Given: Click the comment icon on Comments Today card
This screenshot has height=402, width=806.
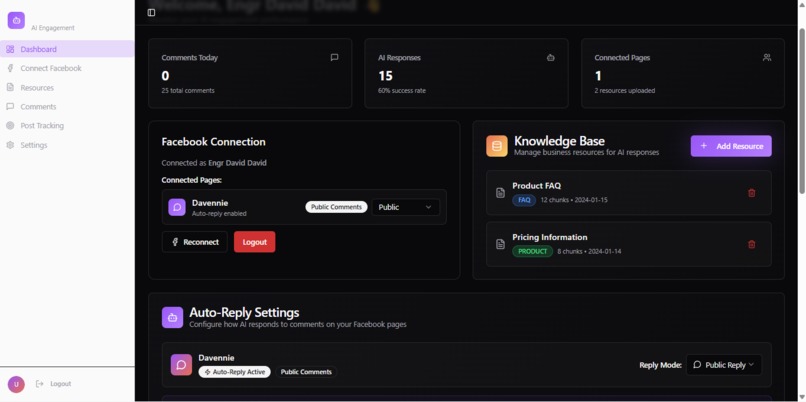Looking at the screenshot, I should pyautogui.click(x=334, y=58).
